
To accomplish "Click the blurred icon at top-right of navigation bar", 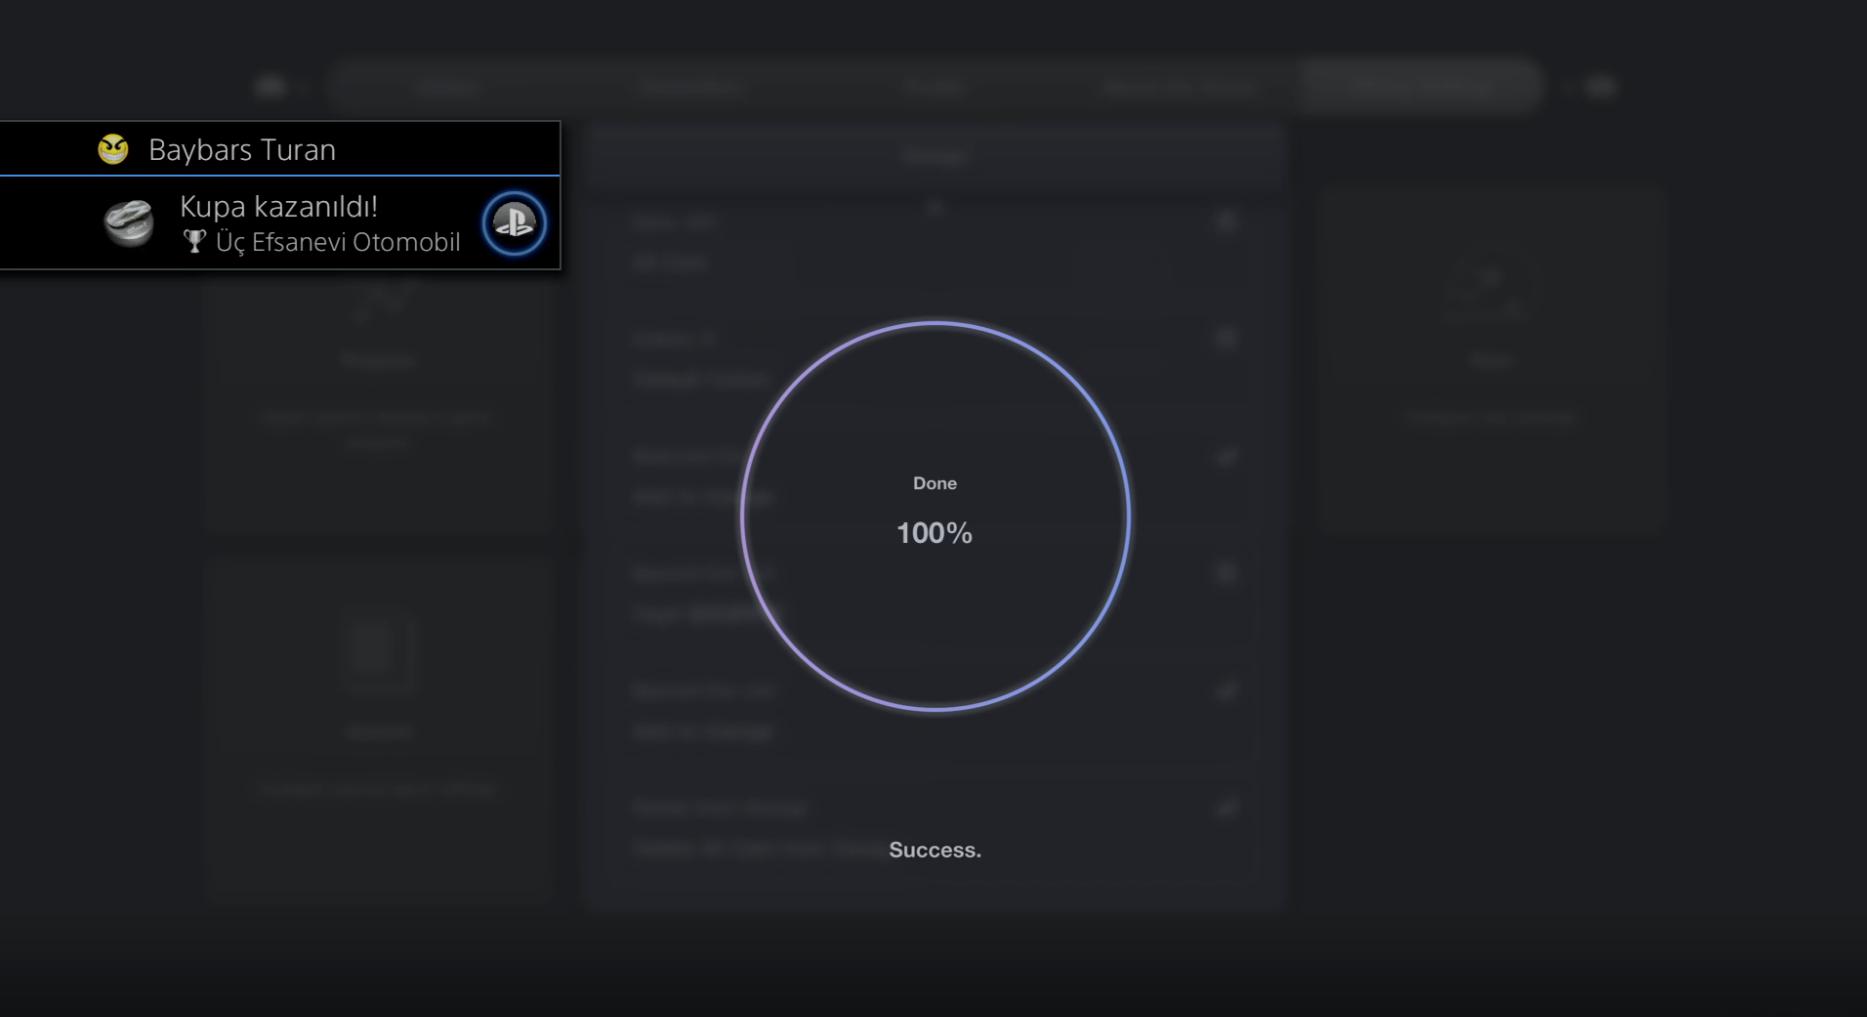I will tap(1600, 87).
